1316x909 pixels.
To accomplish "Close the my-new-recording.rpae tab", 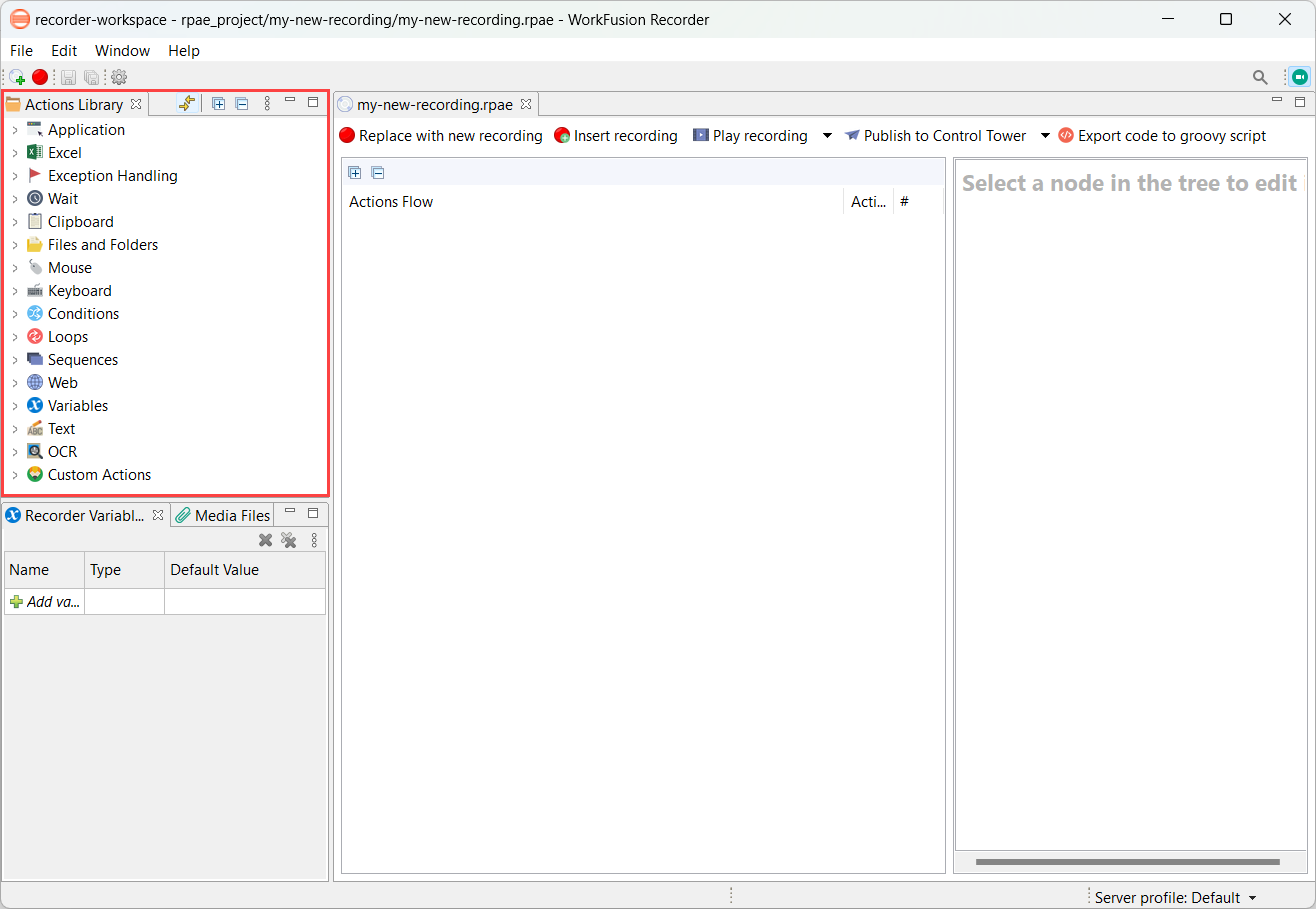I will (526, 104).
